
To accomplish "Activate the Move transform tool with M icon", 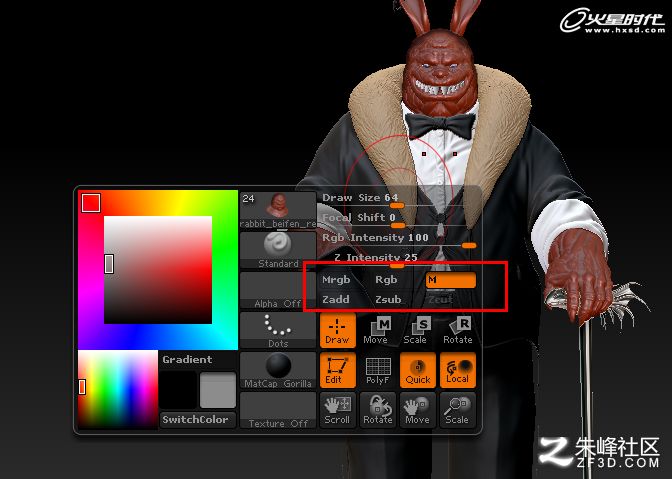I will tap(378, 330).
